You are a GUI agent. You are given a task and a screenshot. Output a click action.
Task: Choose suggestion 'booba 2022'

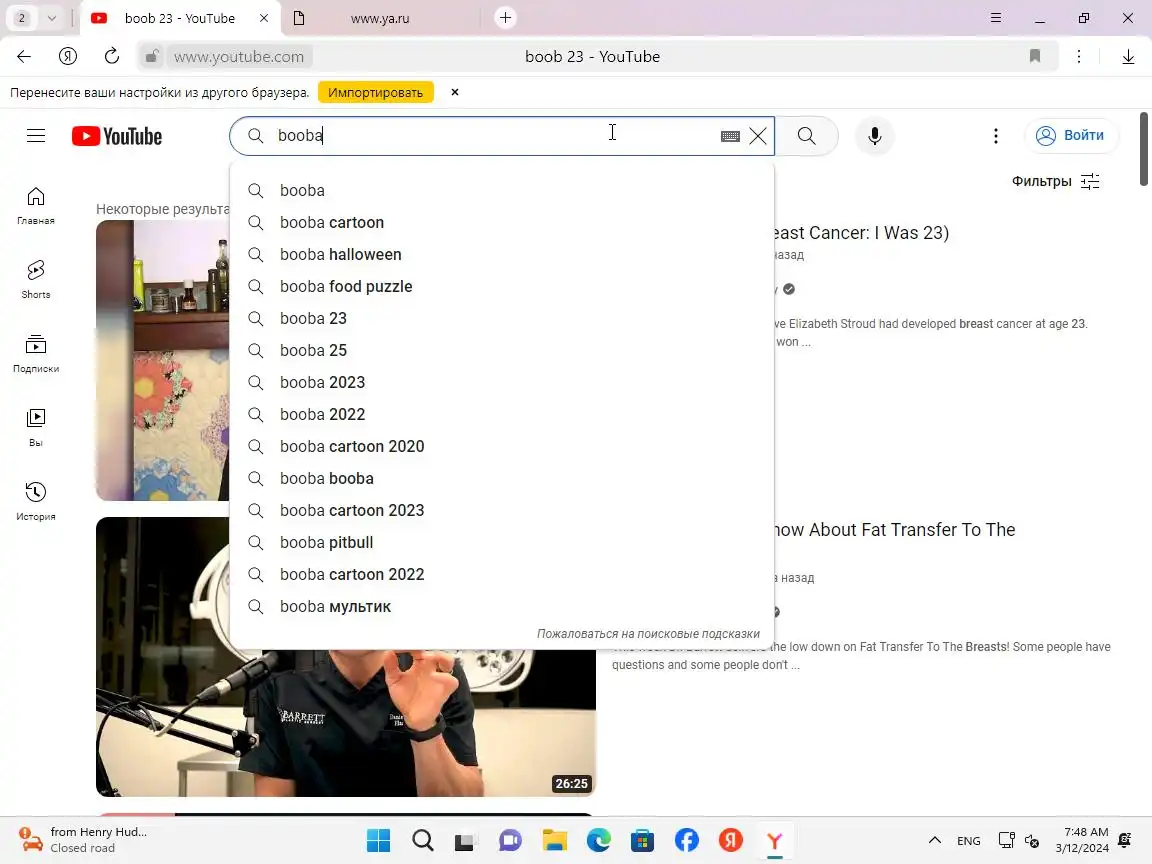coord(502,414)
